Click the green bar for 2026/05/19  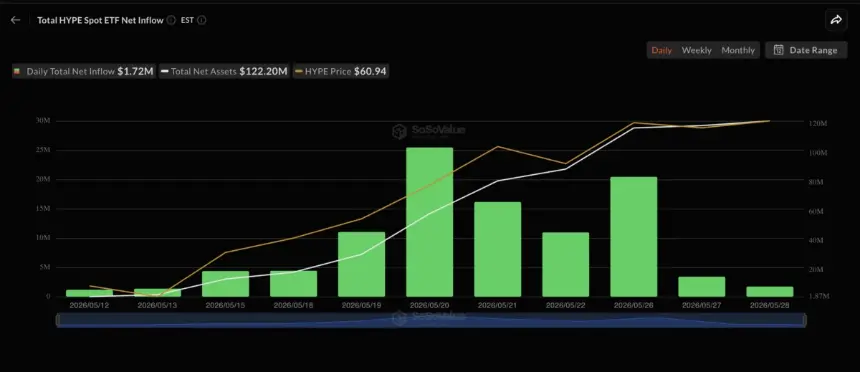[361, 264]
